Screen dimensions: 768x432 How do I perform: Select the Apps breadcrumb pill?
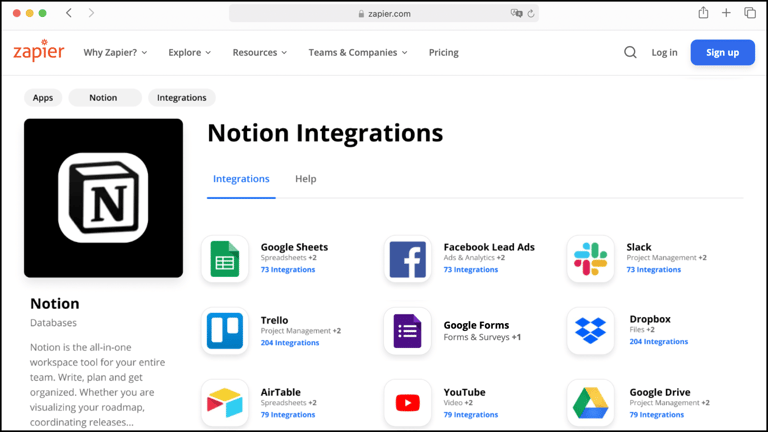point(43,97)
